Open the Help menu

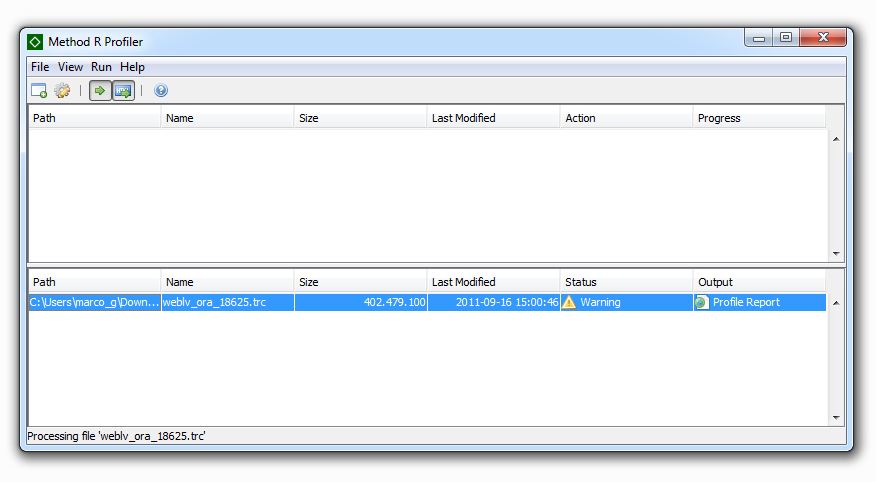(x=132, y=67)
